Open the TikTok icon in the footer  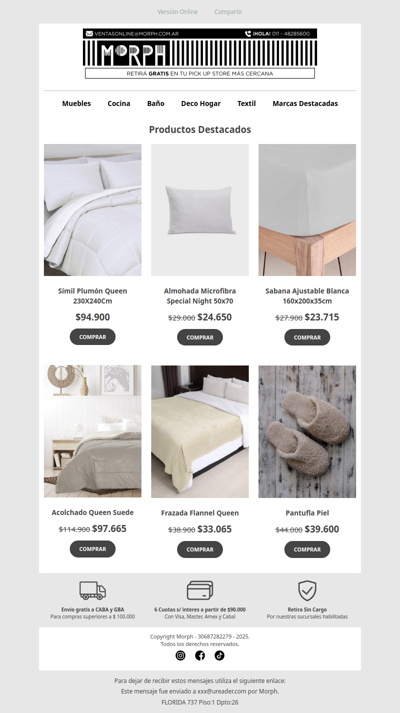[220, 655]
